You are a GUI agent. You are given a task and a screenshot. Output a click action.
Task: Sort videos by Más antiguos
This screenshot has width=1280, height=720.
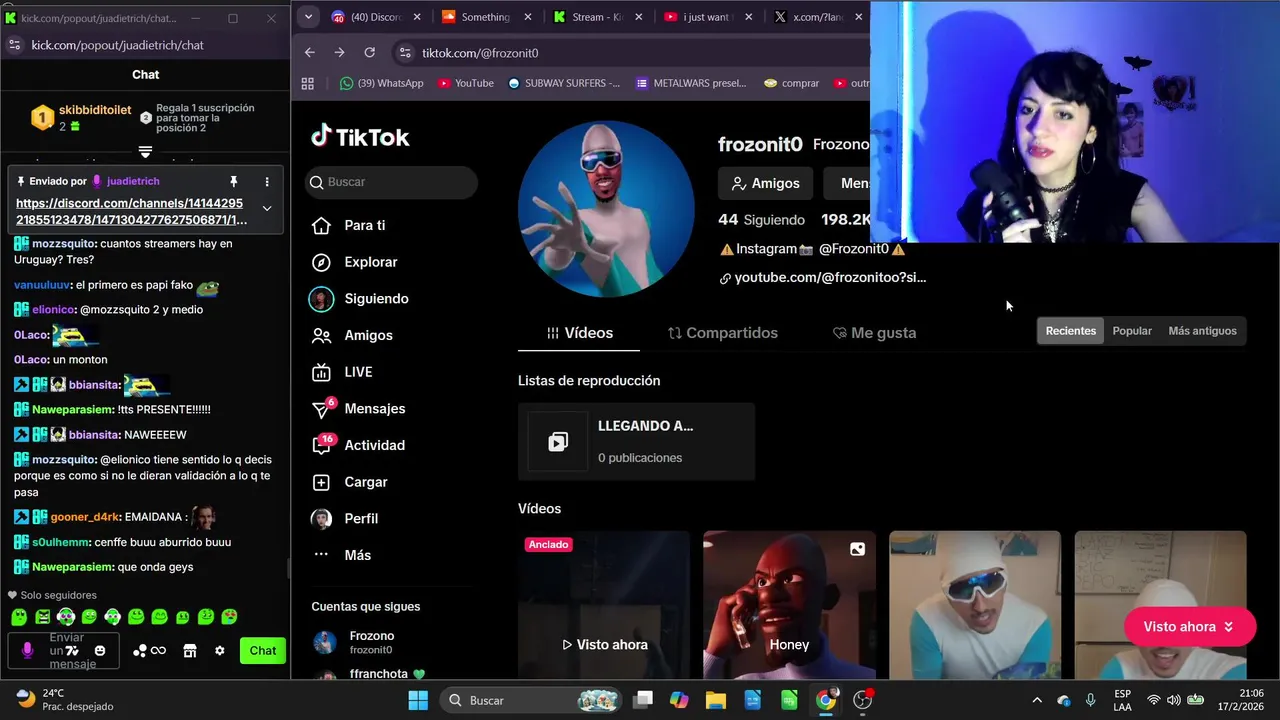1202,331
